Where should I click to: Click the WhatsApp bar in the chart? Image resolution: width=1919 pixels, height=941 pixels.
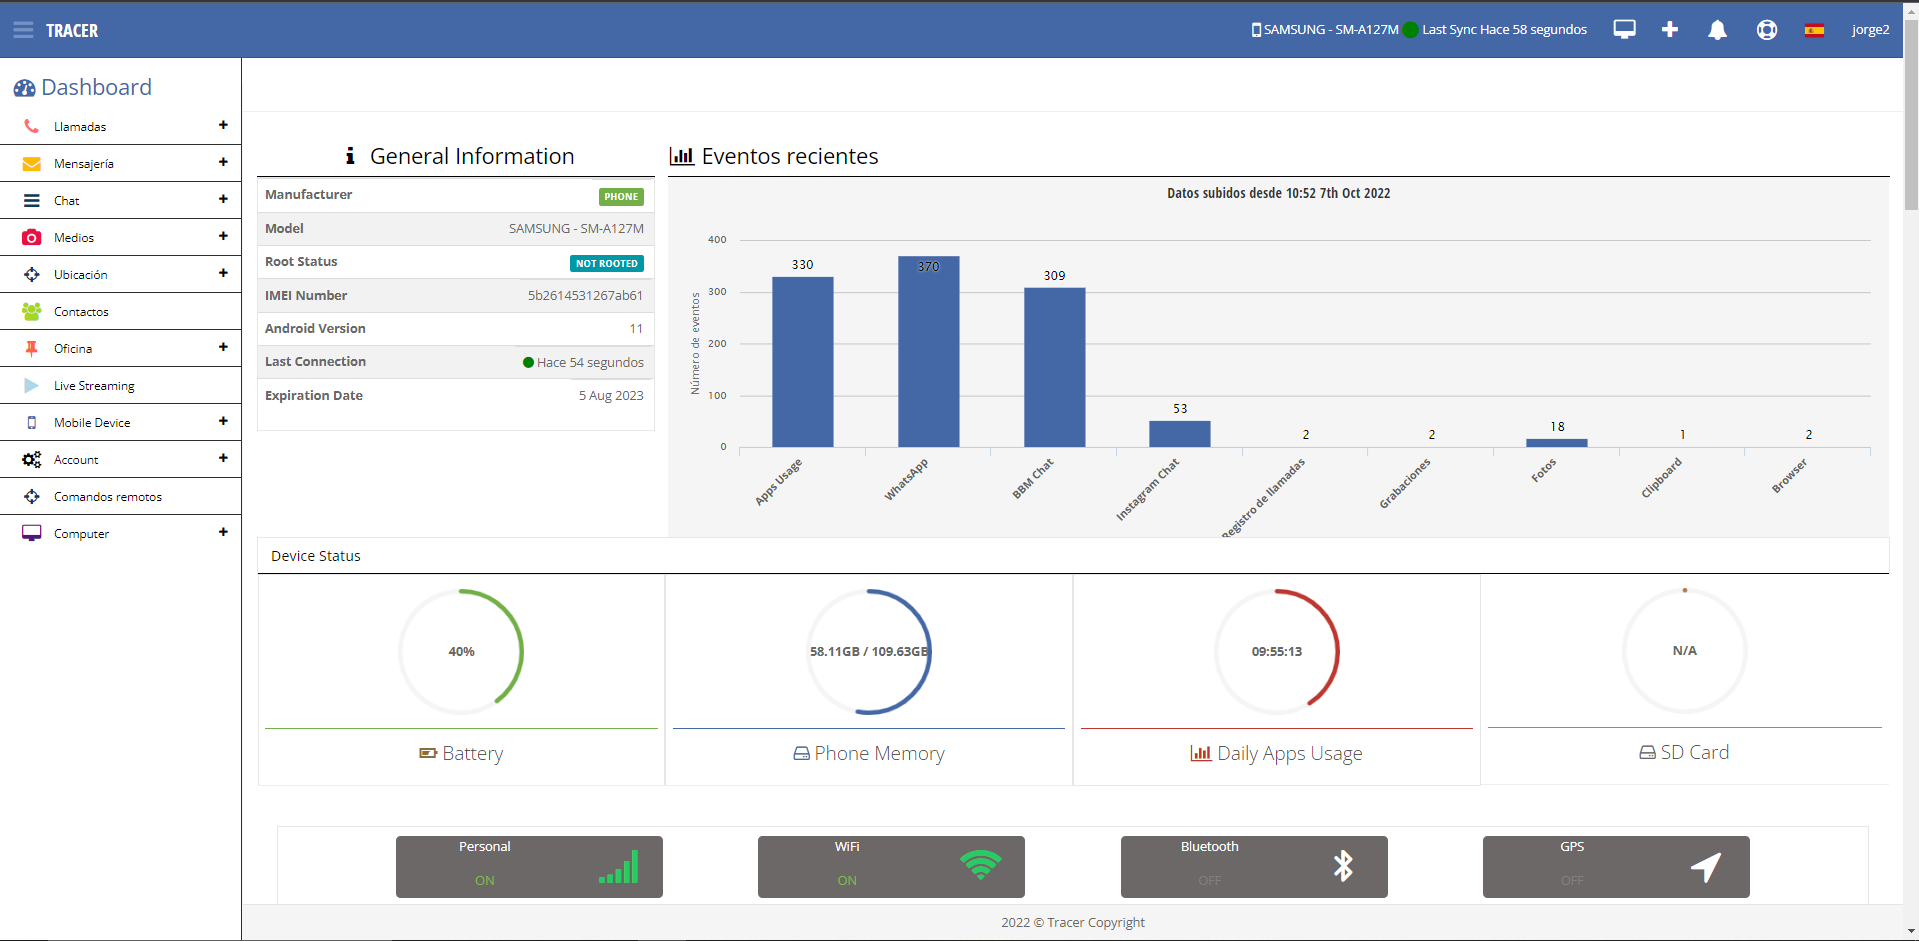pyautogui.click(x=928, y=352)
